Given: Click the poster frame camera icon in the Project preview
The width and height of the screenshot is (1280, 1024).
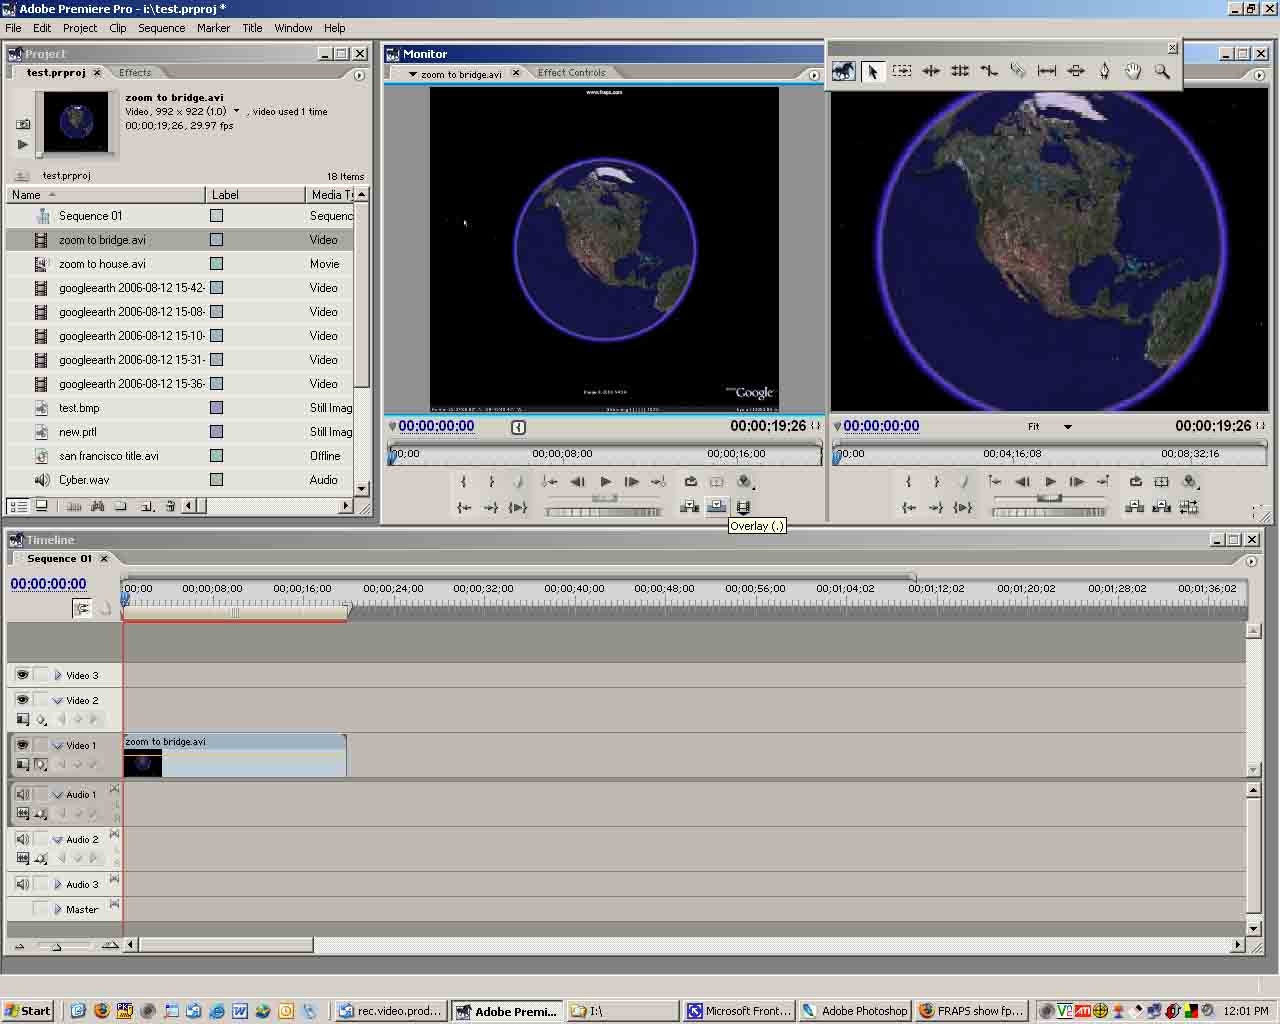Looking at the screenshot, I should click(x=23, y=124).
